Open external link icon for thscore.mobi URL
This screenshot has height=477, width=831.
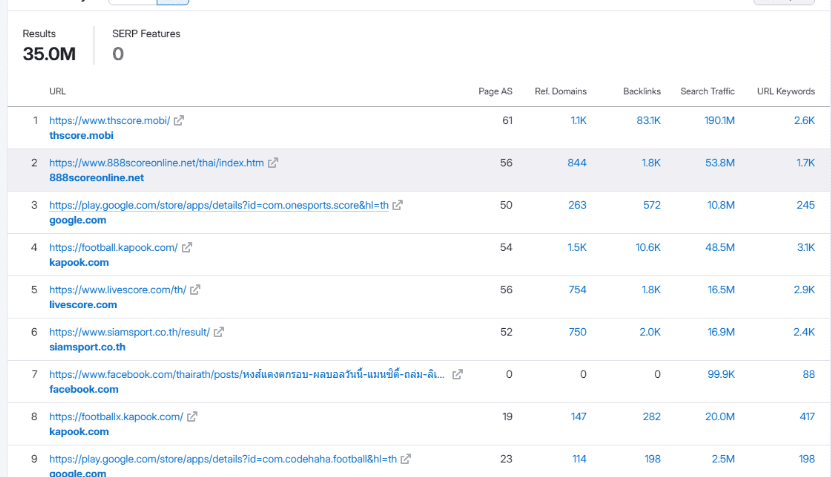click(179, 120)
